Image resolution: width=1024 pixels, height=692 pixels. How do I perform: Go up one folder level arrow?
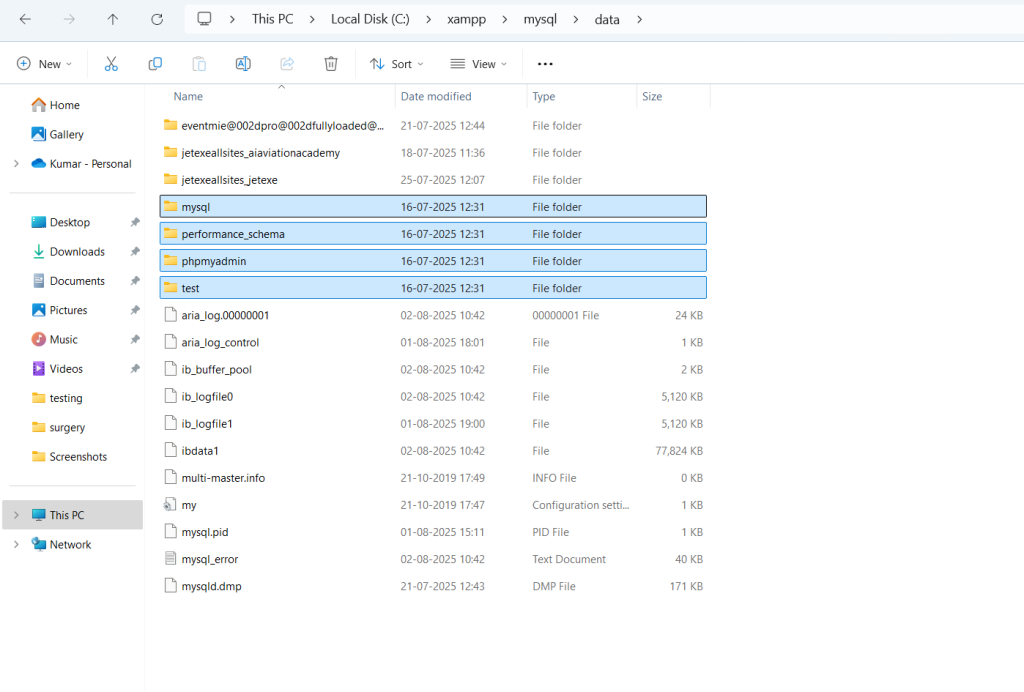[x=113, y=20]
